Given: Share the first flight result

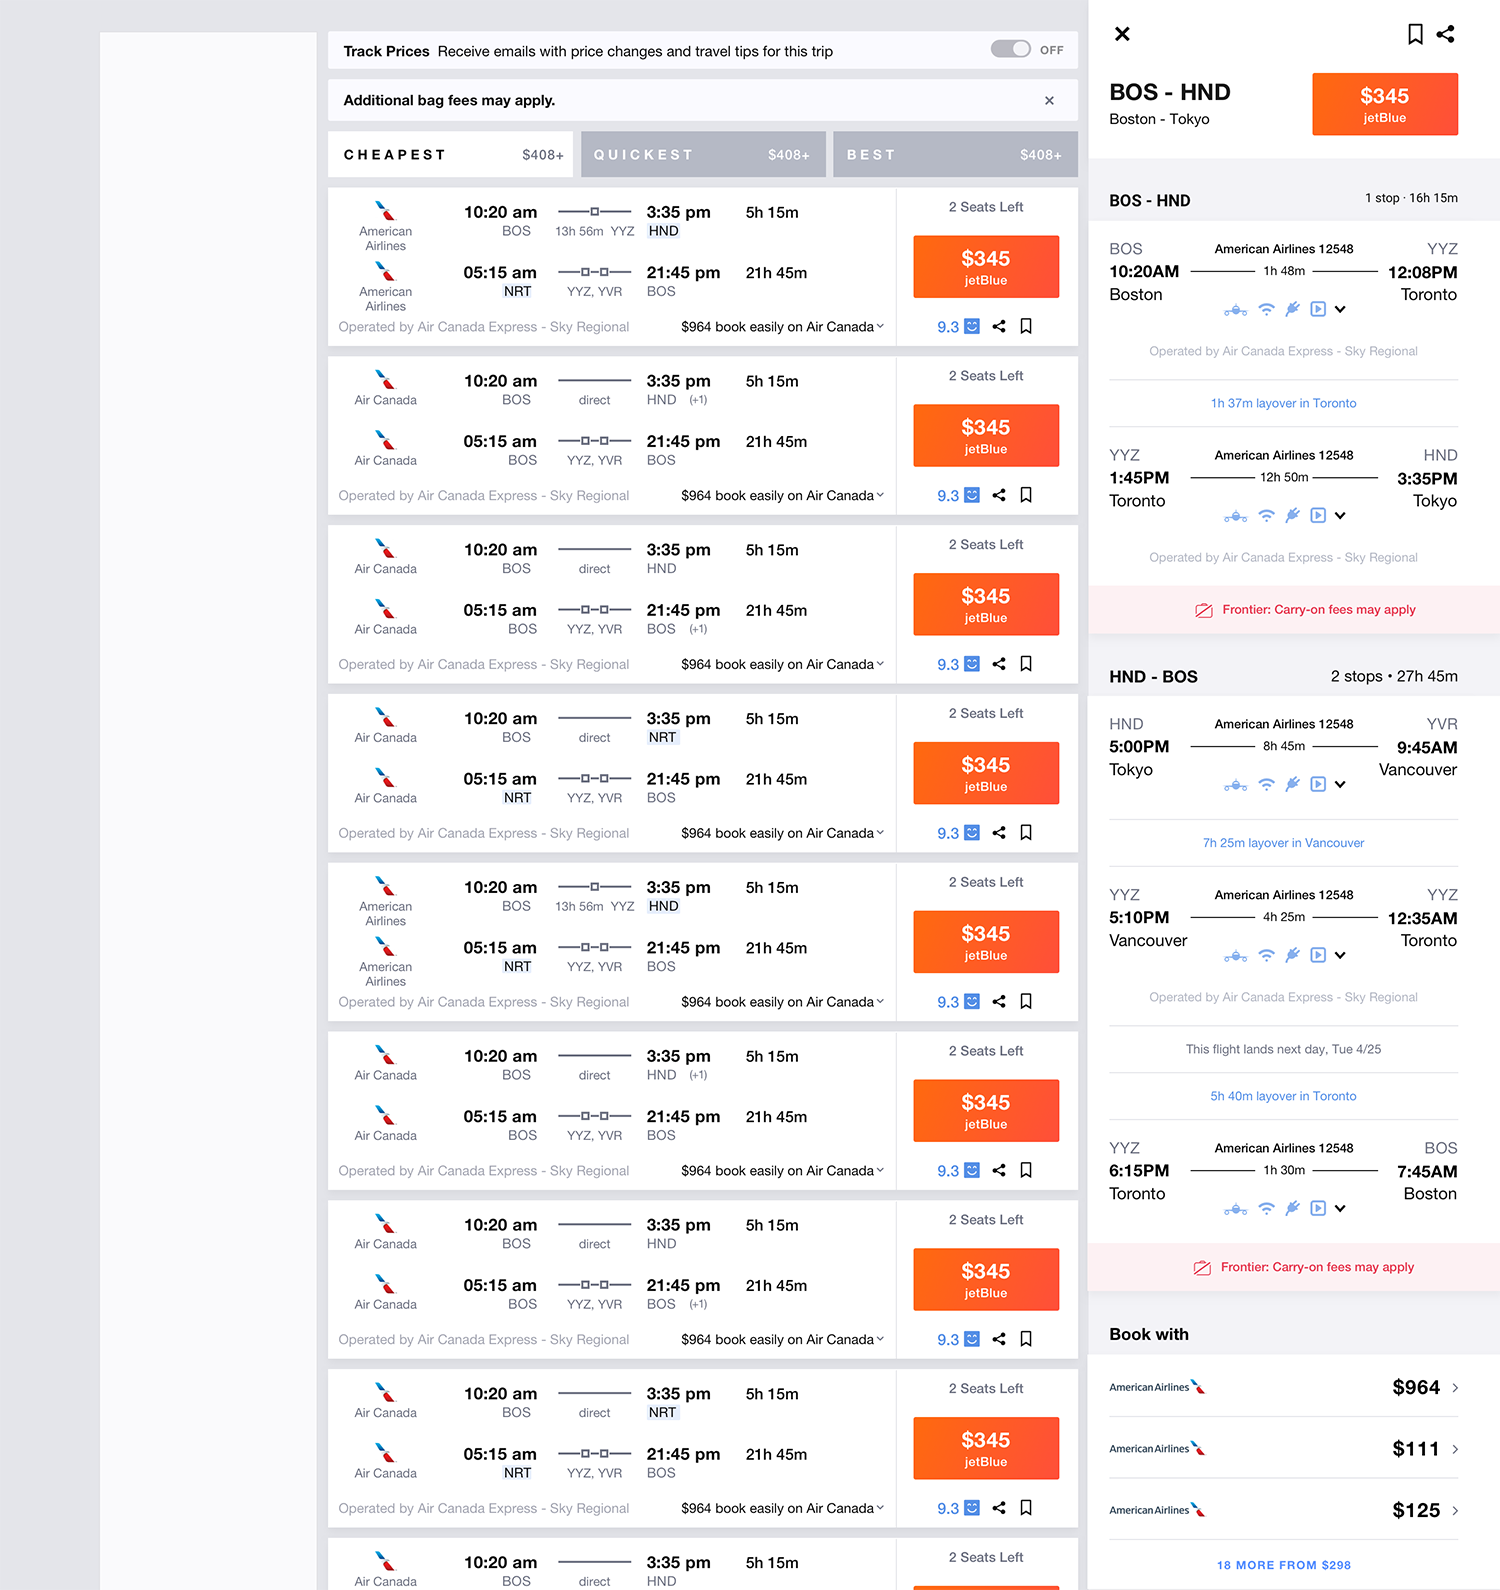Looking at the screenshot, I should tap(999, 326).
